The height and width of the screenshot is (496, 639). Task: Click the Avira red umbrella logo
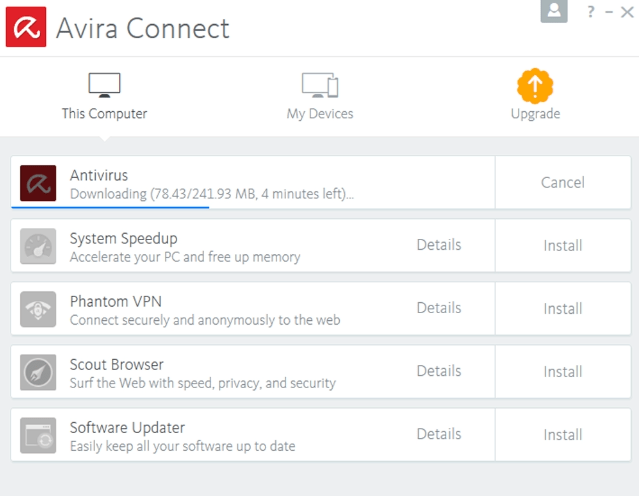pyautogui.click(x=26, y=27)
